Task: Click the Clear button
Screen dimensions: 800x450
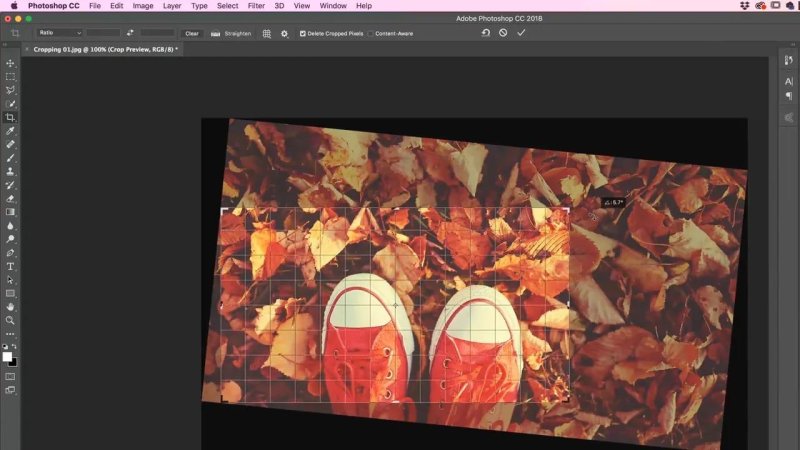Action: point(192,34)
